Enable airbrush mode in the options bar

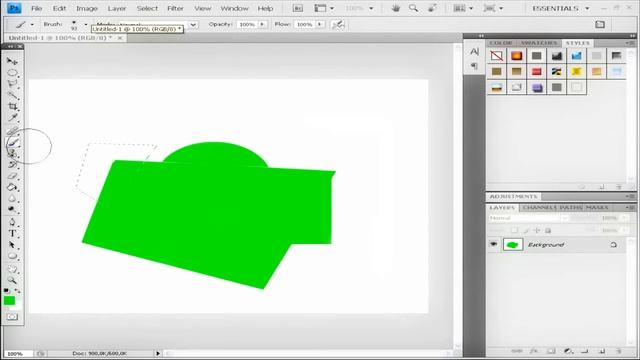click(338, 24)
